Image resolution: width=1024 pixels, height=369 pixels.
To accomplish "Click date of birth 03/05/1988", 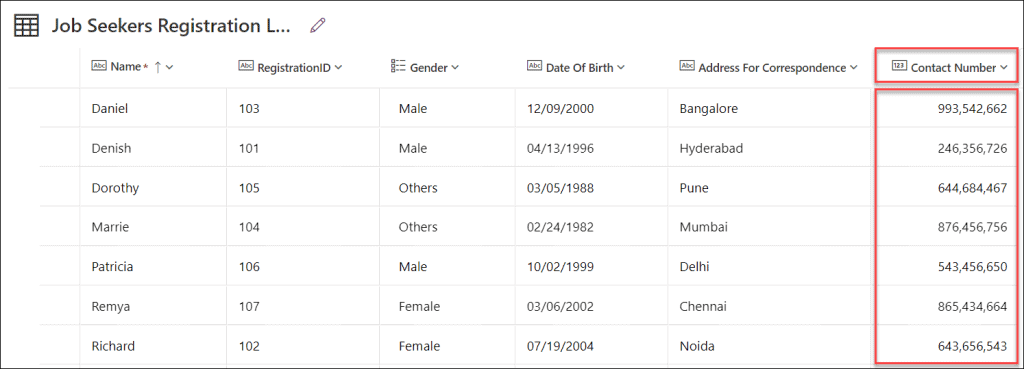I will click(560, 188).
